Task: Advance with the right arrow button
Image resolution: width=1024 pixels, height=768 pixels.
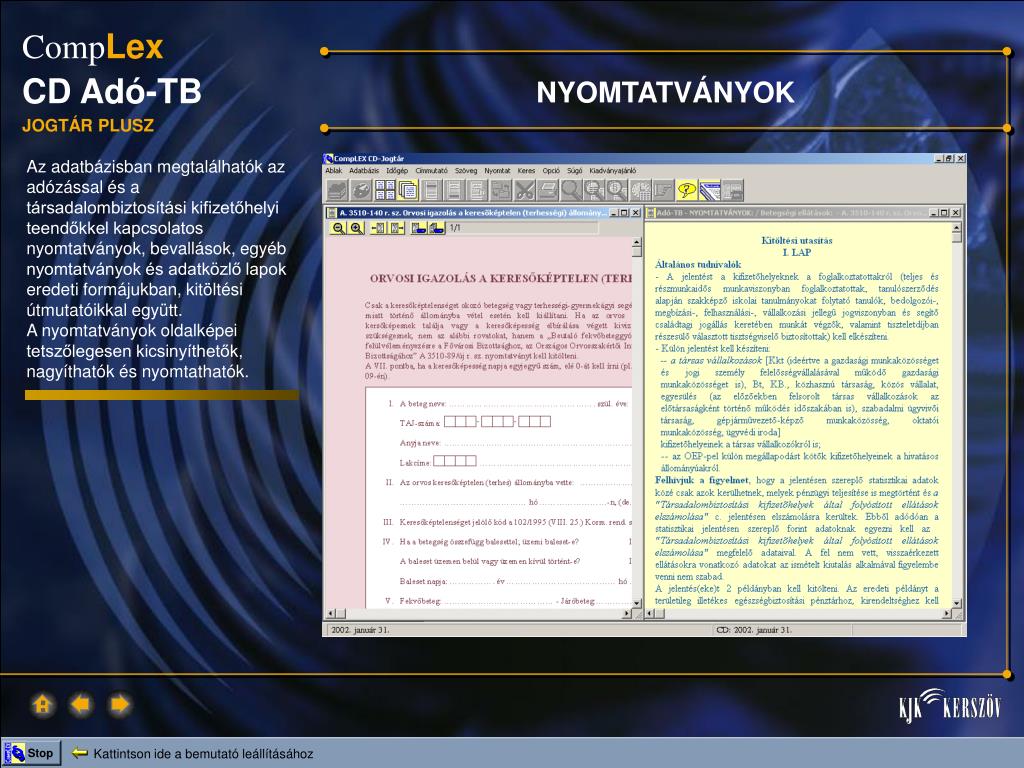Action: [x=120, y=705]
